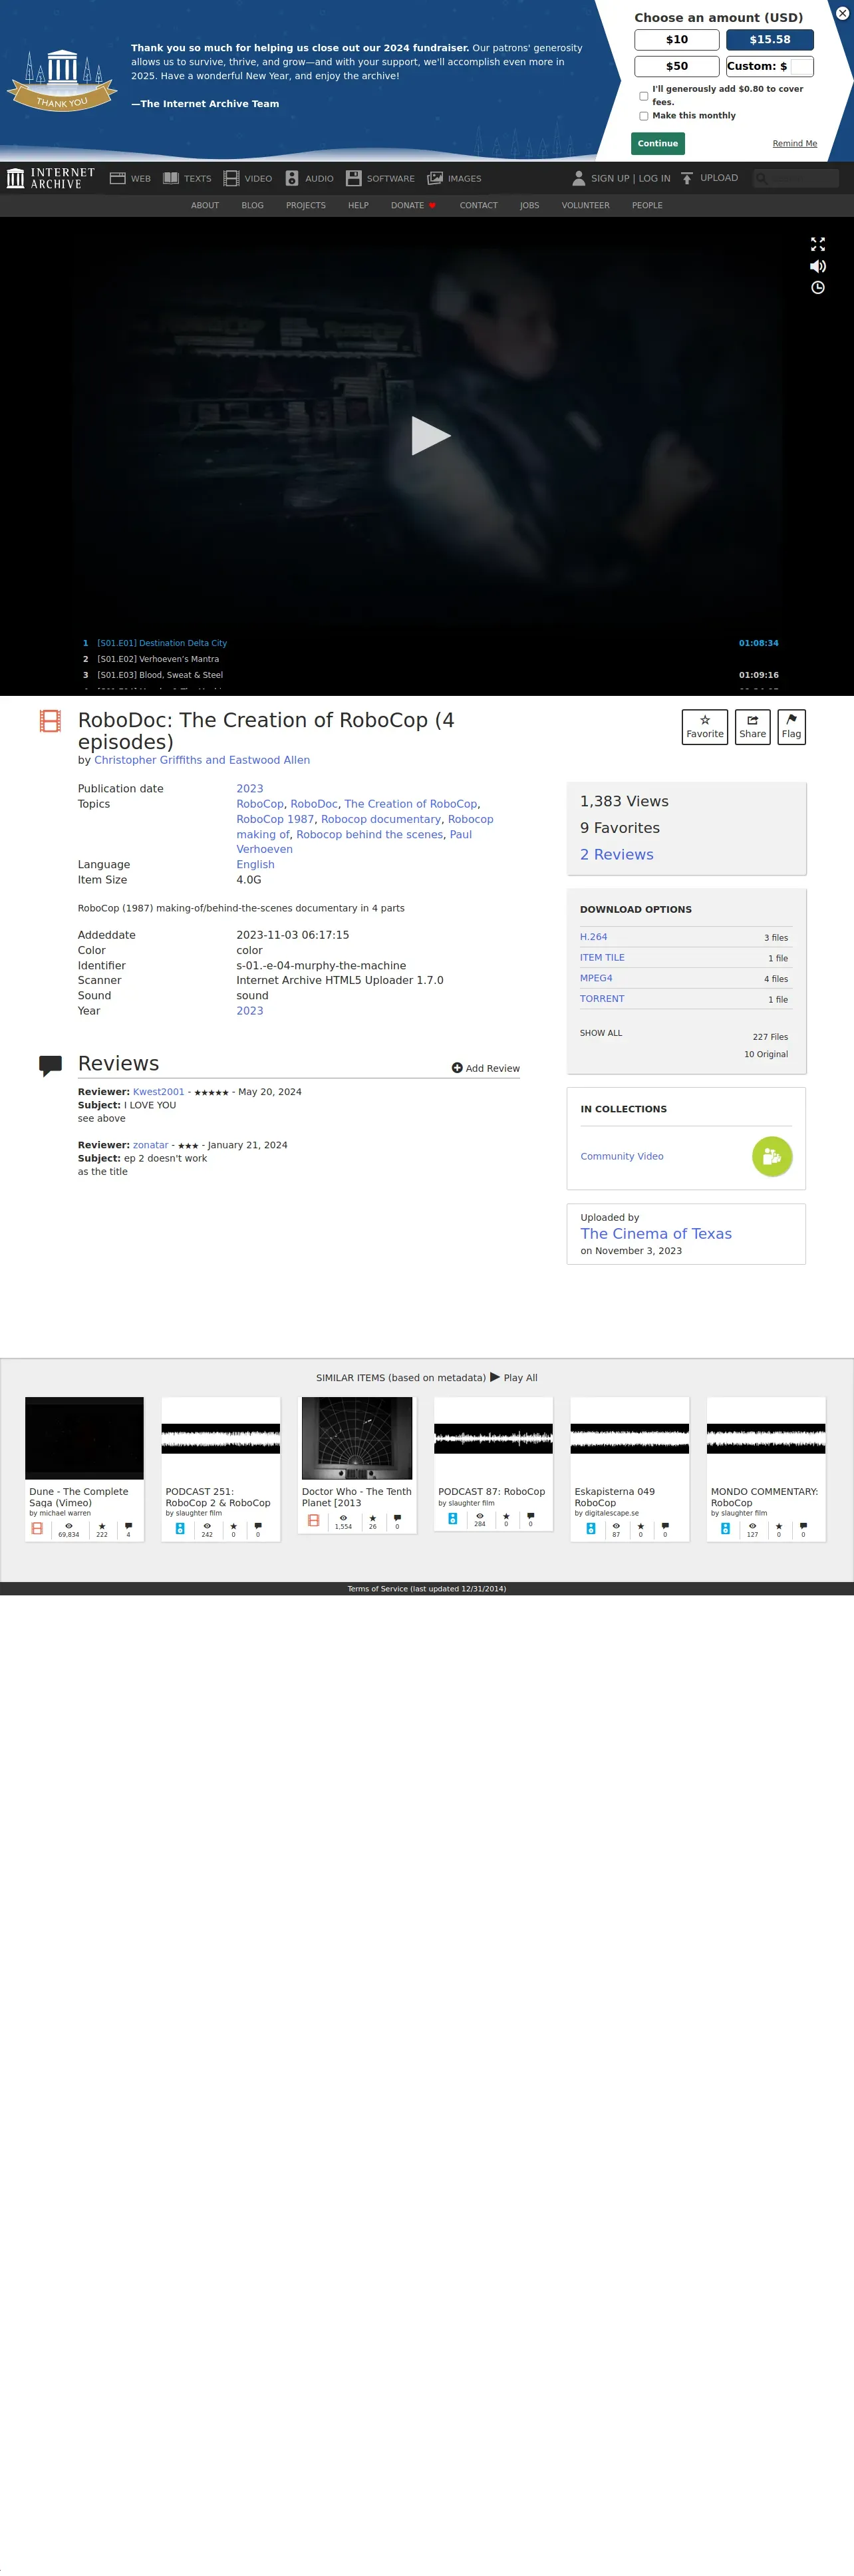Open reviewer Kwest2001 profile
The height and width of the screenshot is (2576, 854).
pyautogui.click(x=159, y=1092)
